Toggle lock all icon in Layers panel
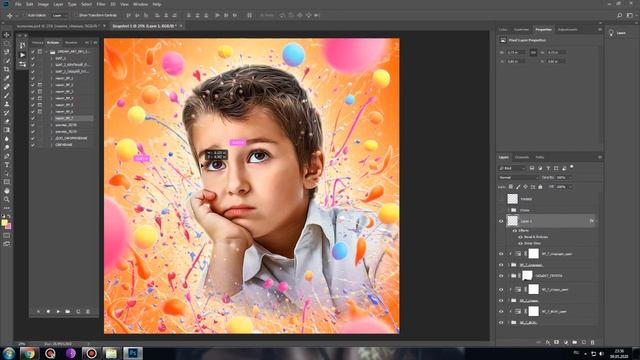640x360 pixels. coord(540,187)
